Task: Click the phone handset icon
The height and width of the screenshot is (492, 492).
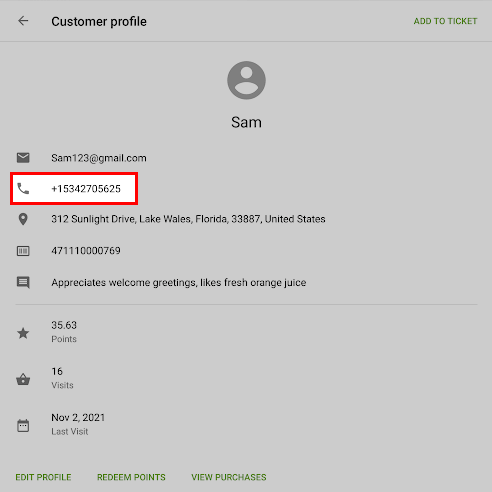Action: pos(23,189)
